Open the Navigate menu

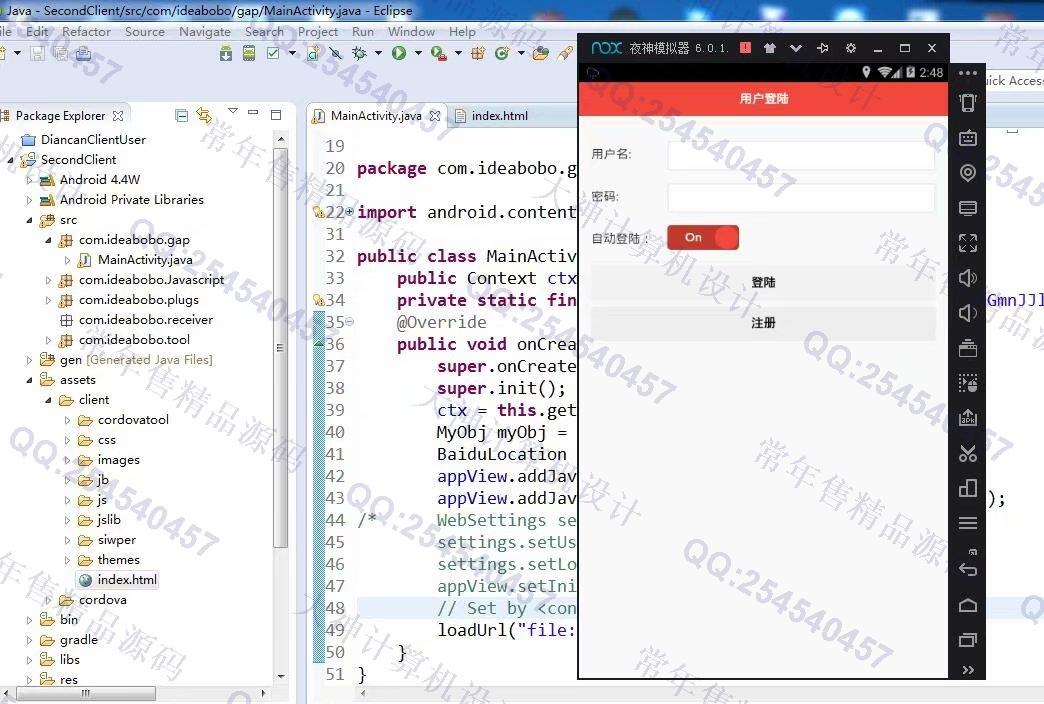[x=204, y=31]
